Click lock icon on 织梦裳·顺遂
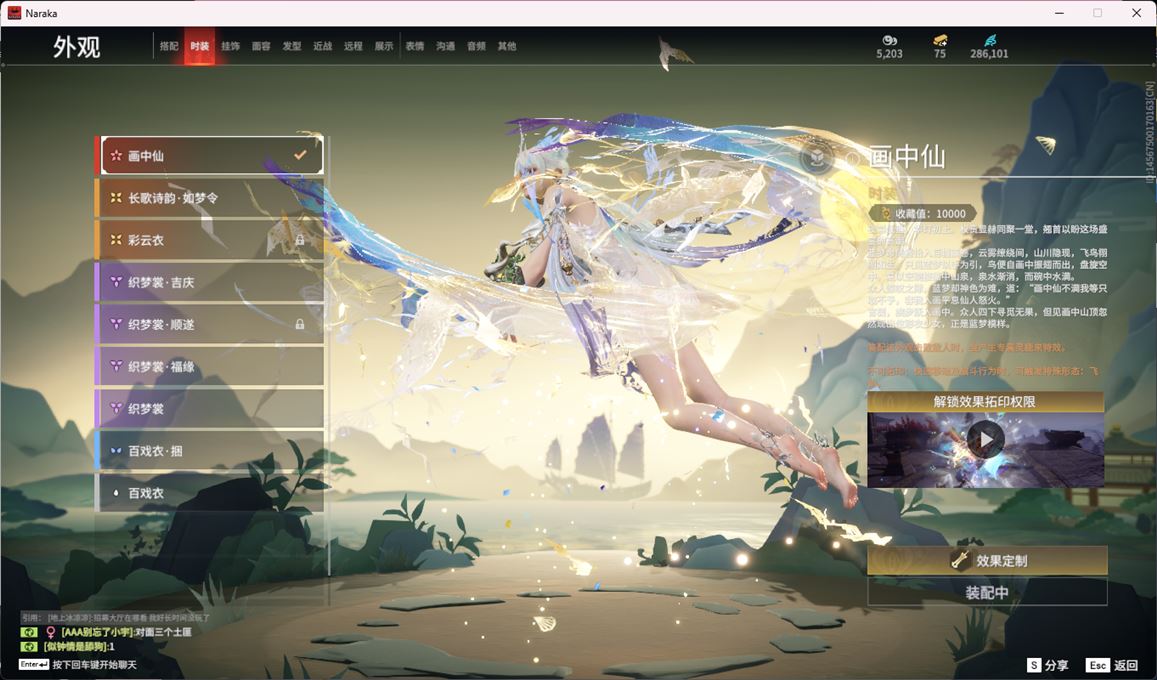This screenshot has width=1157, height=680. [300, 324]
